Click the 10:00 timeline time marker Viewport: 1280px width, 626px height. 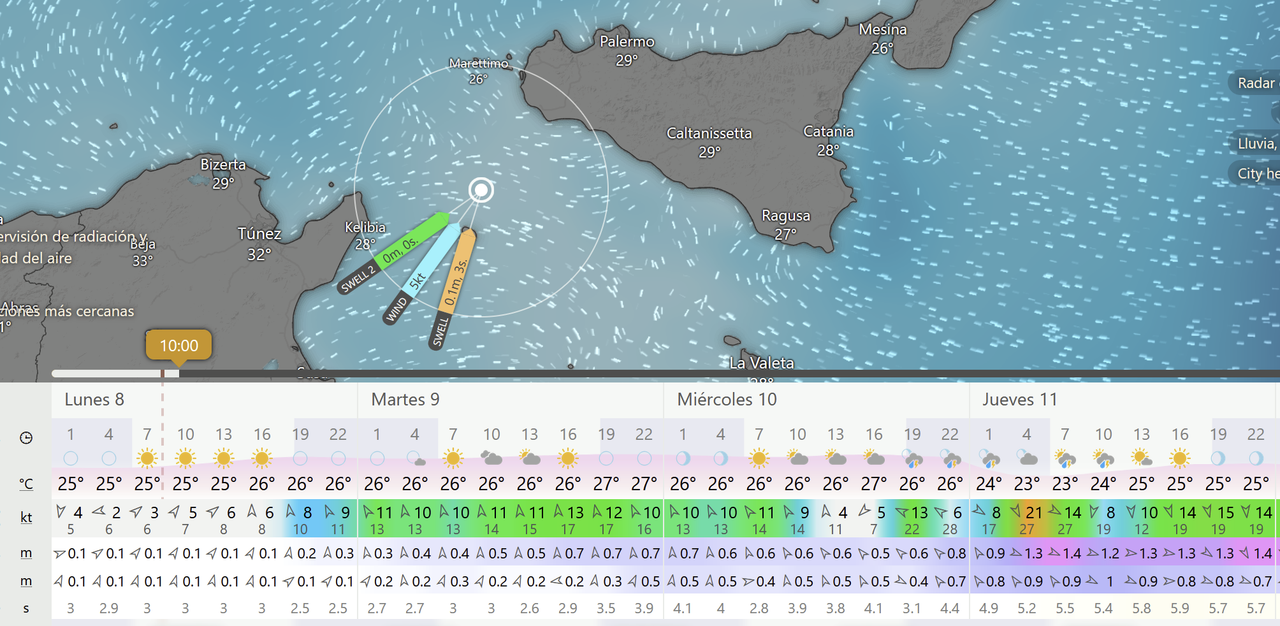pyautogui.click(x=178, y=346)
